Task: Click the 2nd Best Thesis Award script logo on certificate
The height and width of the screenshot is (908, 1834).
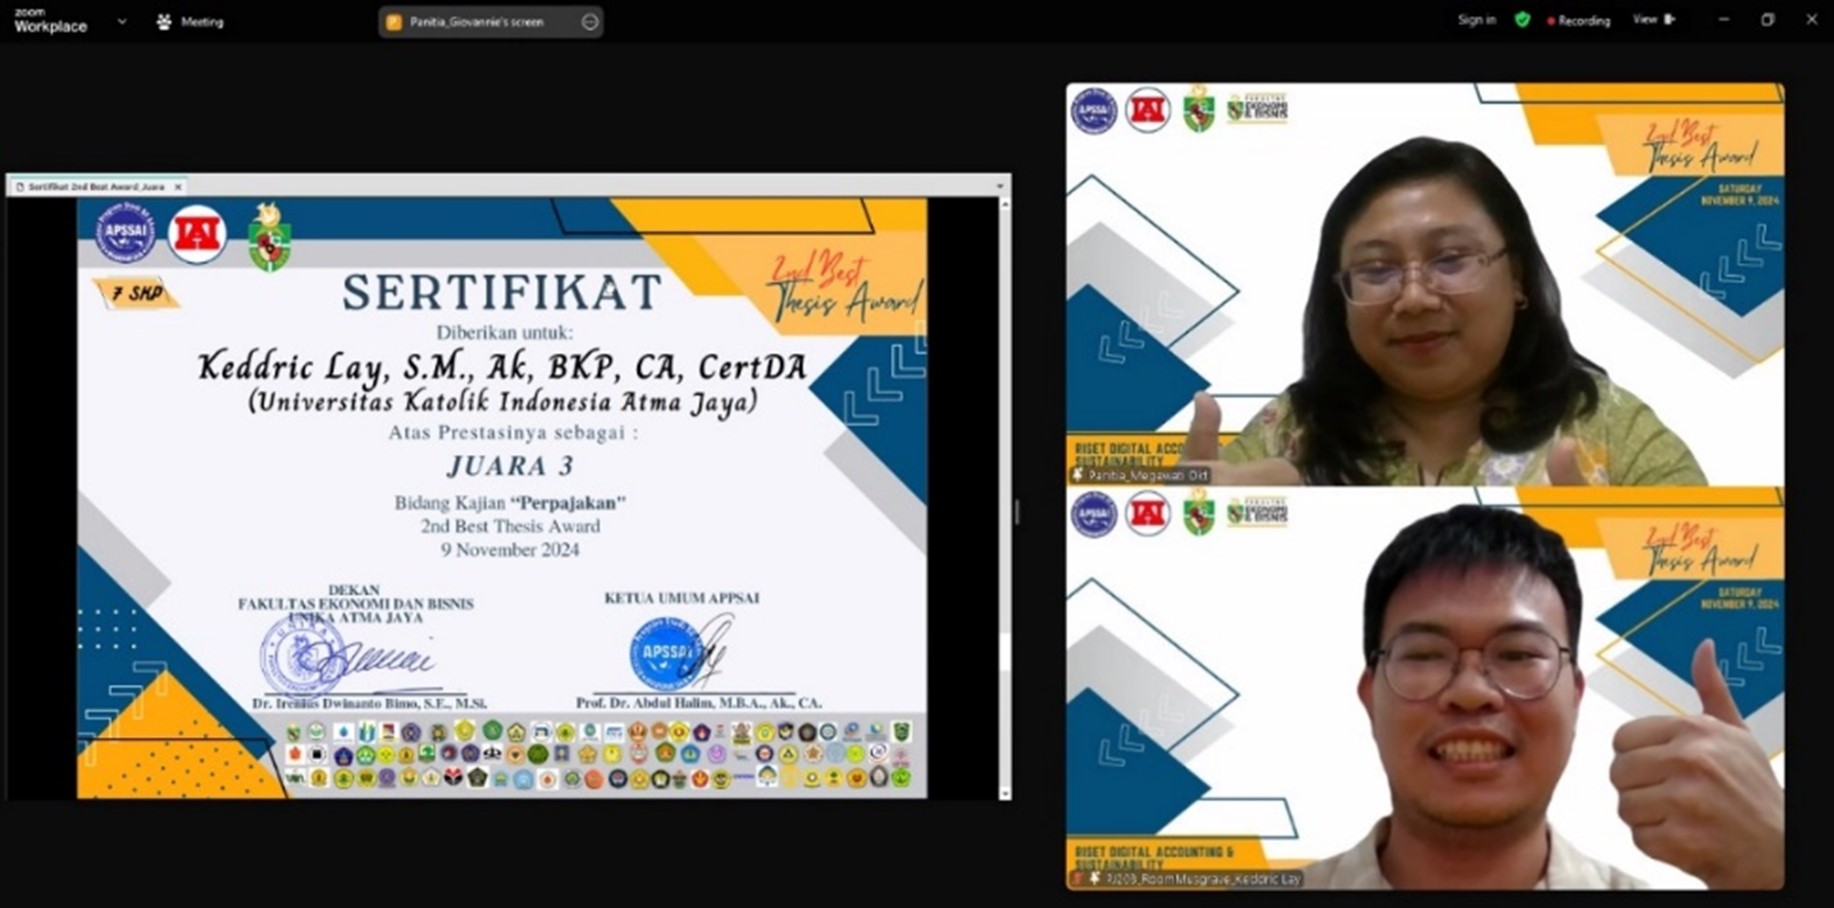Action: tap(846, 288)
